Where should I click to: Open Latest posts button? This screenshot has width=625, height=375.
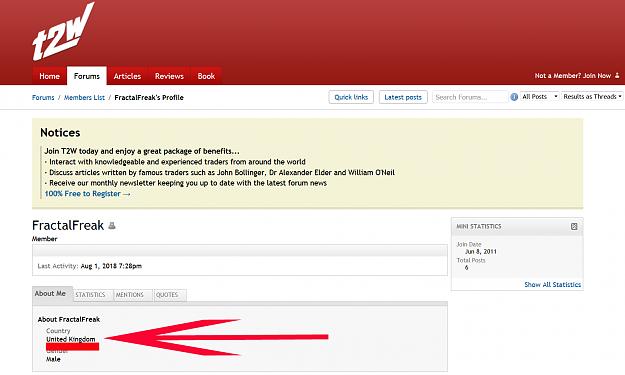(x=403, y=97)
